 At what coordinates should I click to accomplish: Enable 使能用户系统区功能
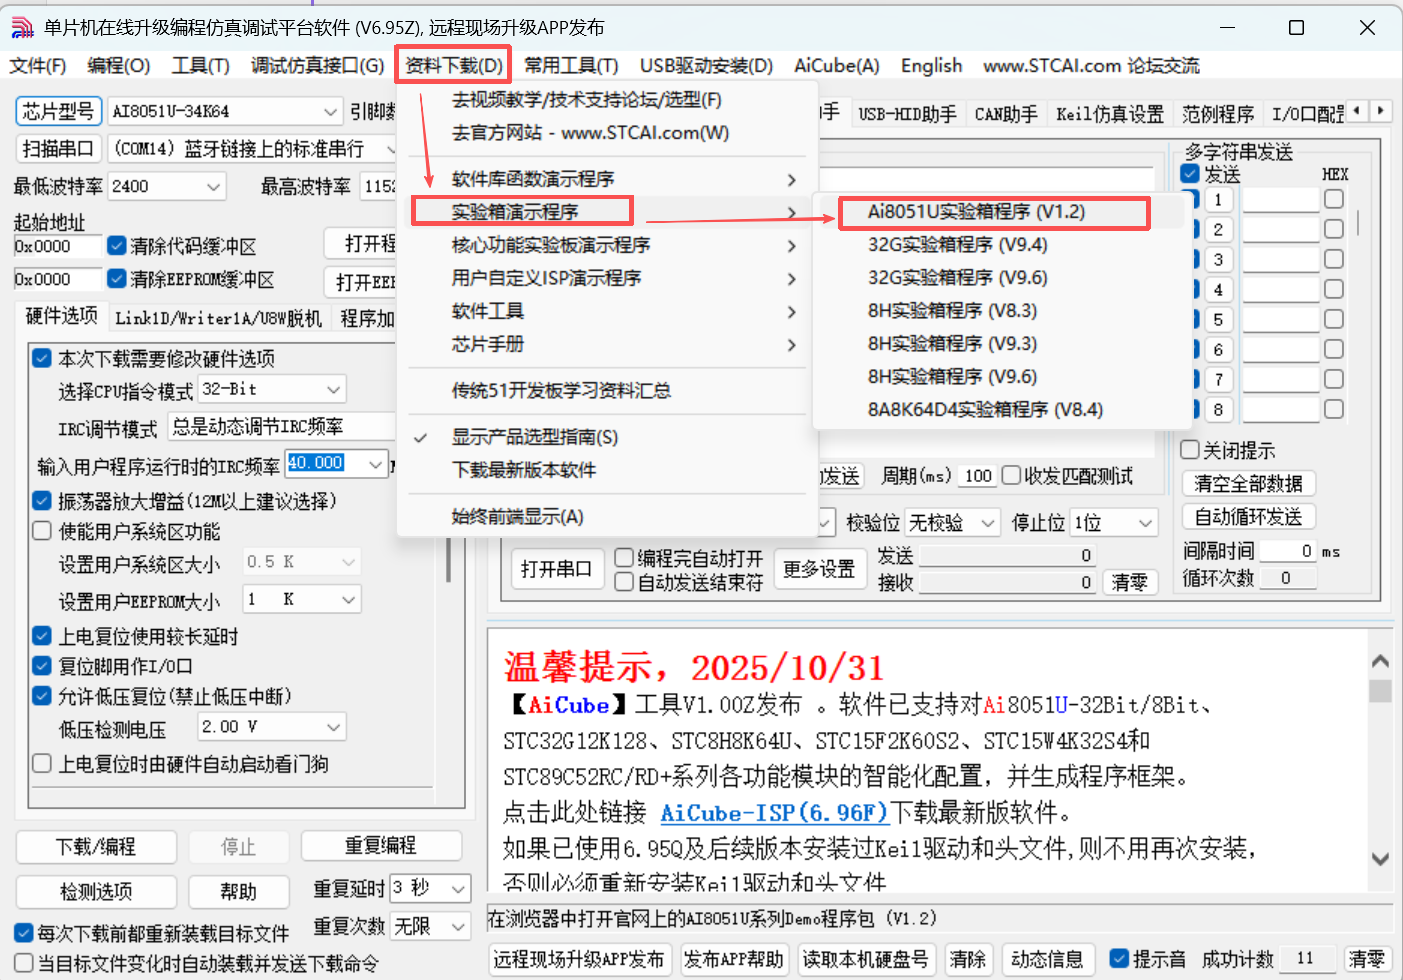click(41, 531)
